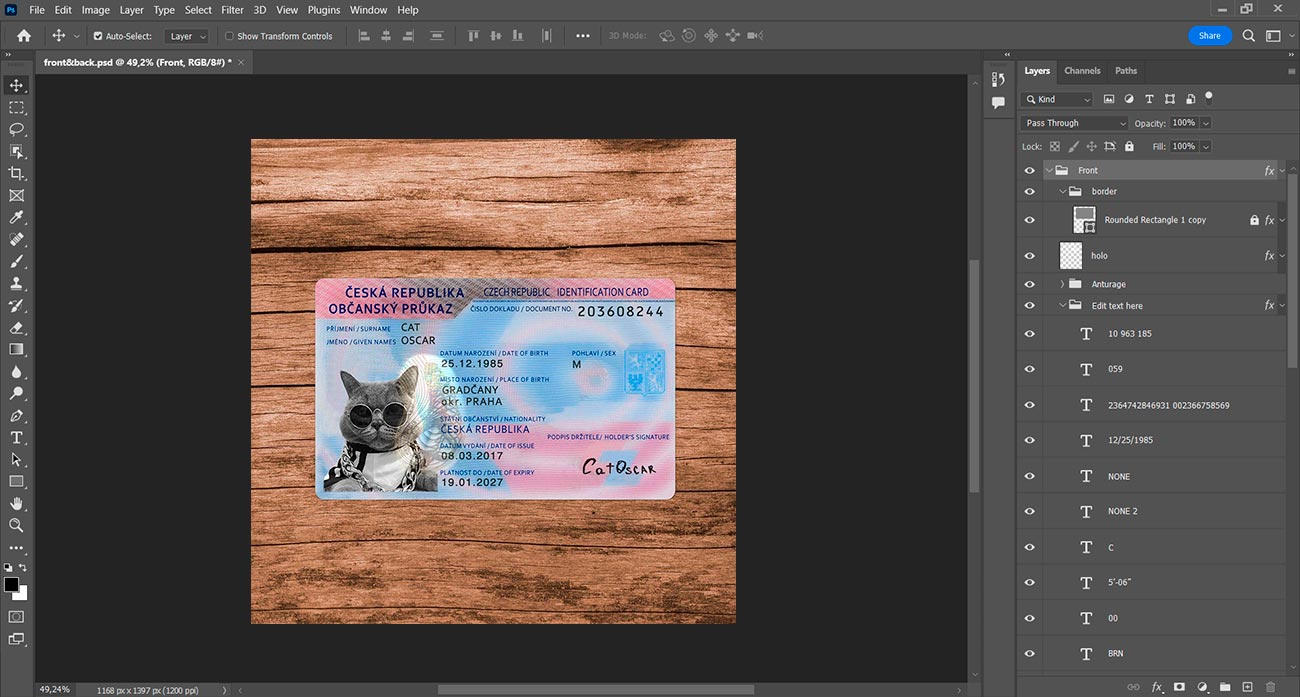
Task: Switch to the Channels tab
Action: pyautogui.click(x=1082, y=71)
